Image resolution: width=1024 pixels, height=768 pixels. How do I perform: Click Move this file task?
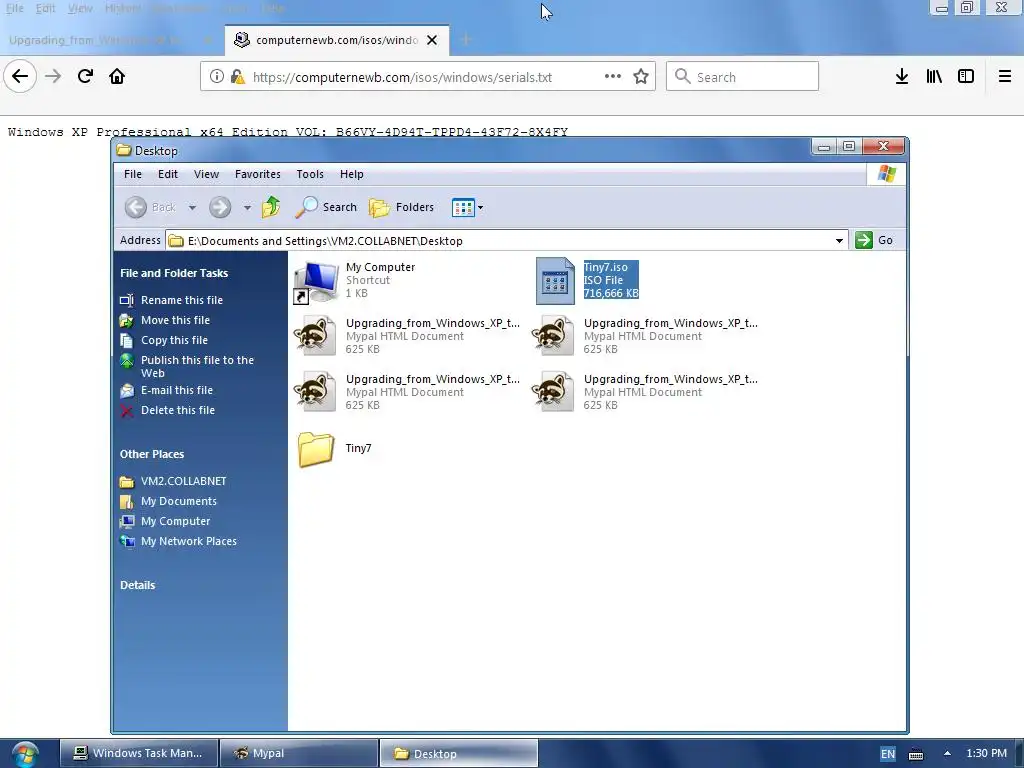tap(165, 320)
